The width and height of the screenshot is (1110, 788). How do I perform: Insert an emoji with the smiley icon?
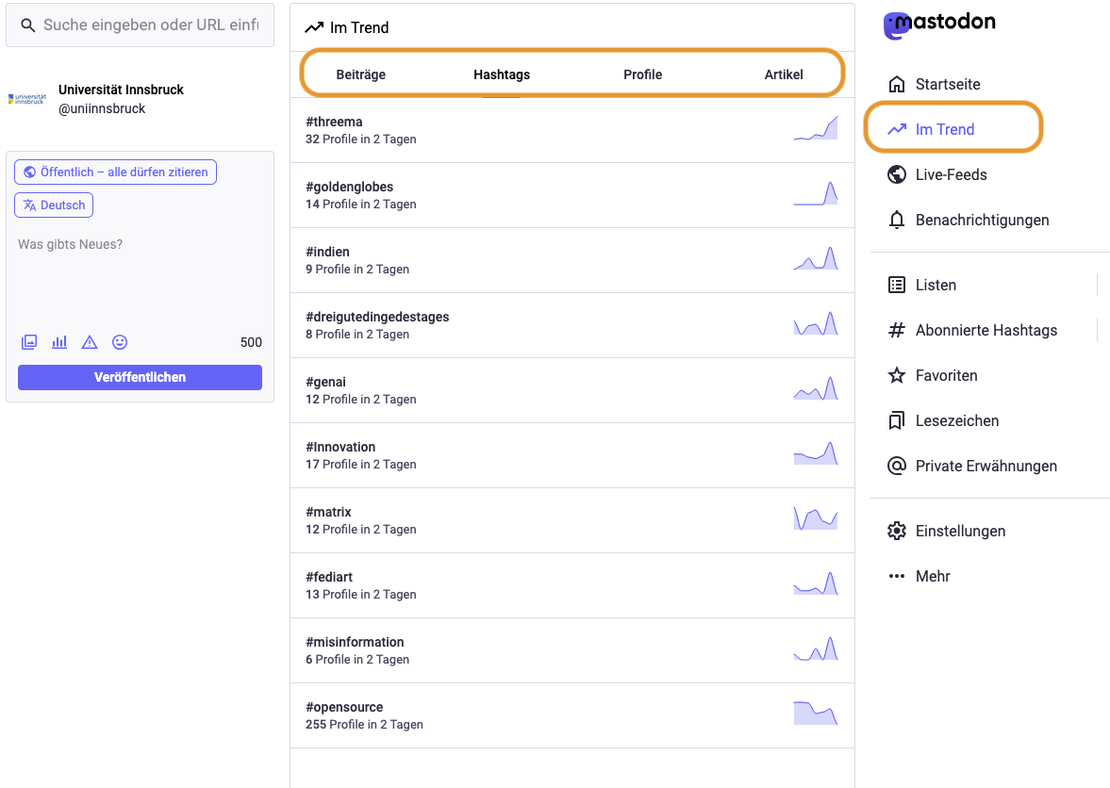(119, 342)
